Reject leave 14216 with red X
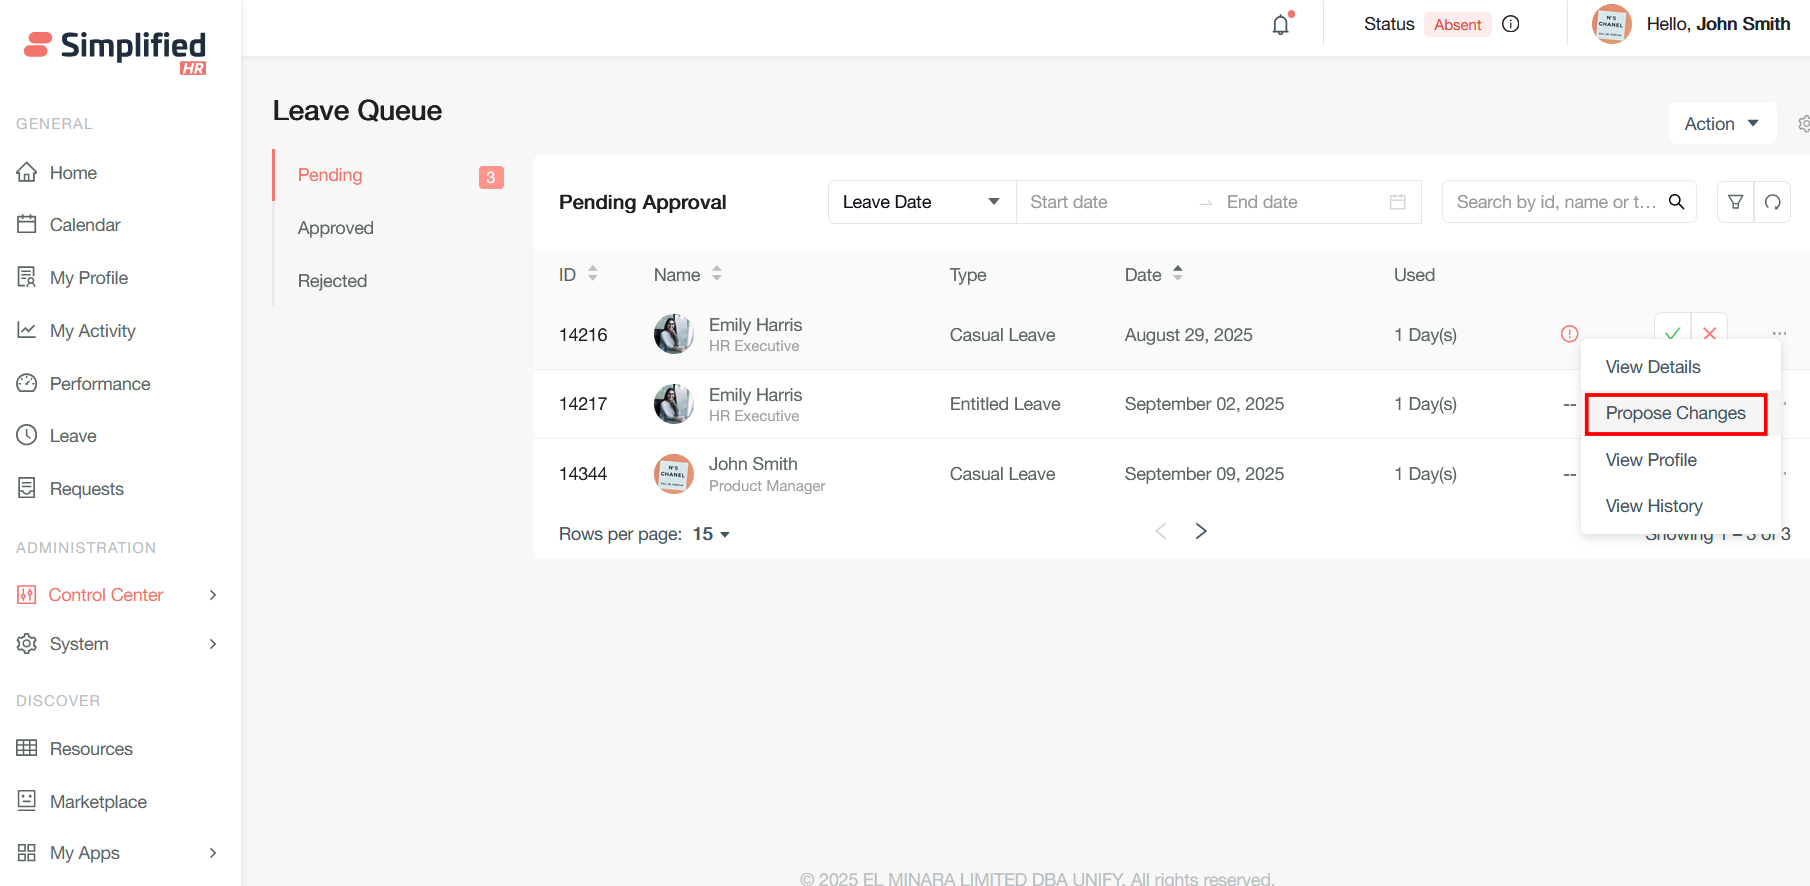1810x886 pixels. coord(1710,331)
